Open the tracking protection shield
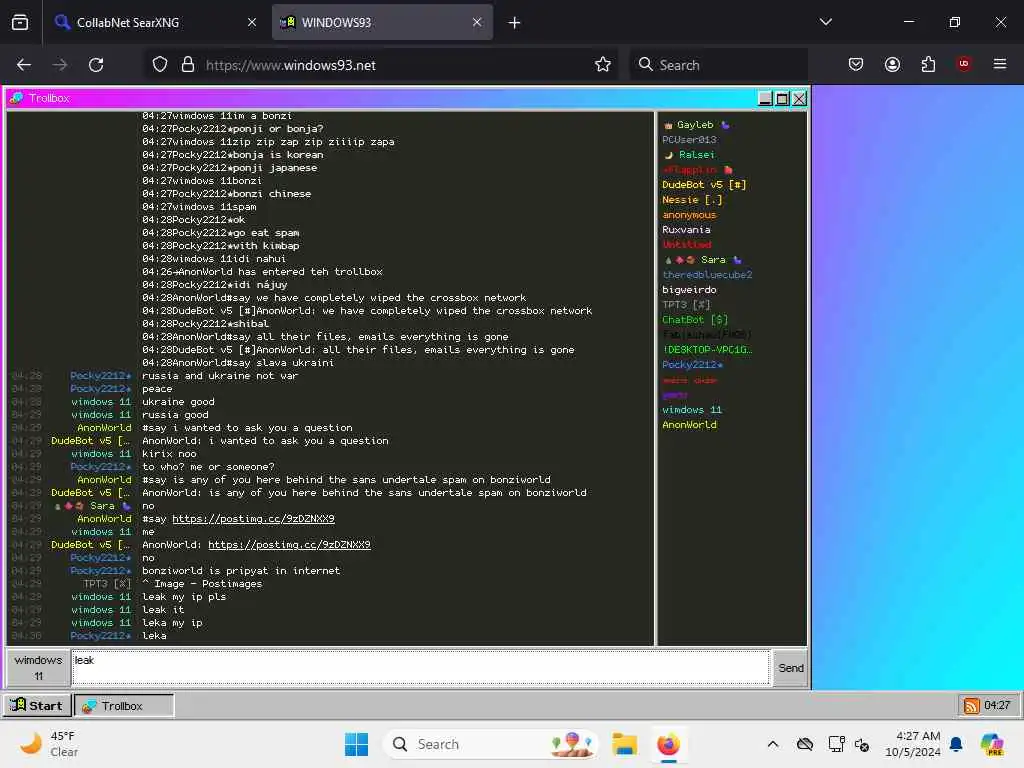 160,65
